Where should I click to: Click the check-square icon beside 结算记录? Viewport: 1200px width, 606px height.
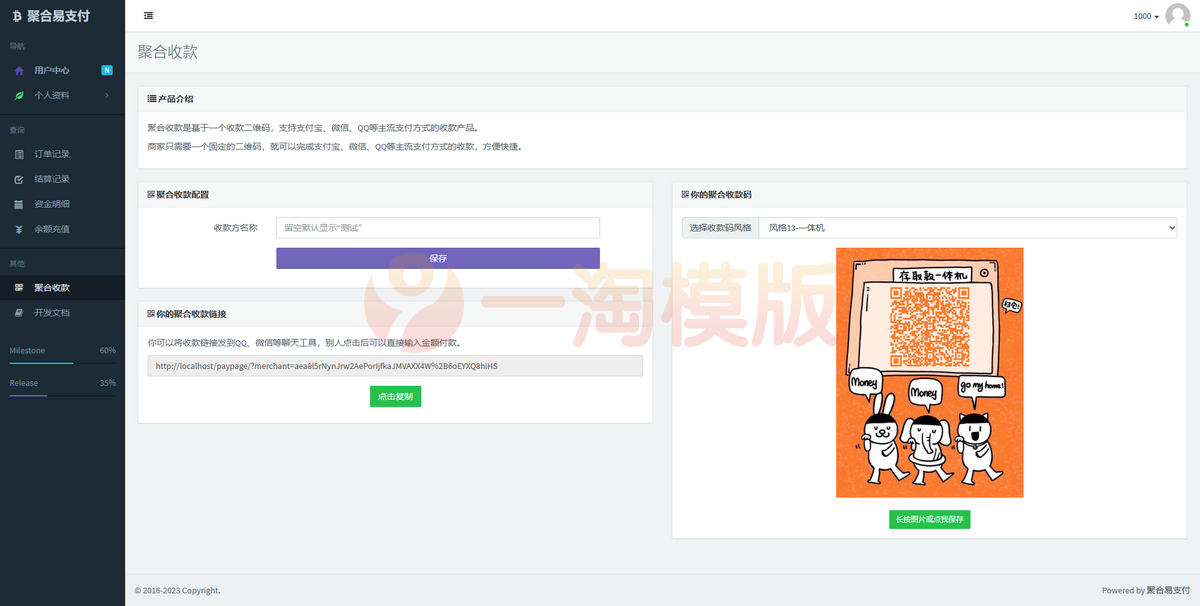[x=19, y=180]
